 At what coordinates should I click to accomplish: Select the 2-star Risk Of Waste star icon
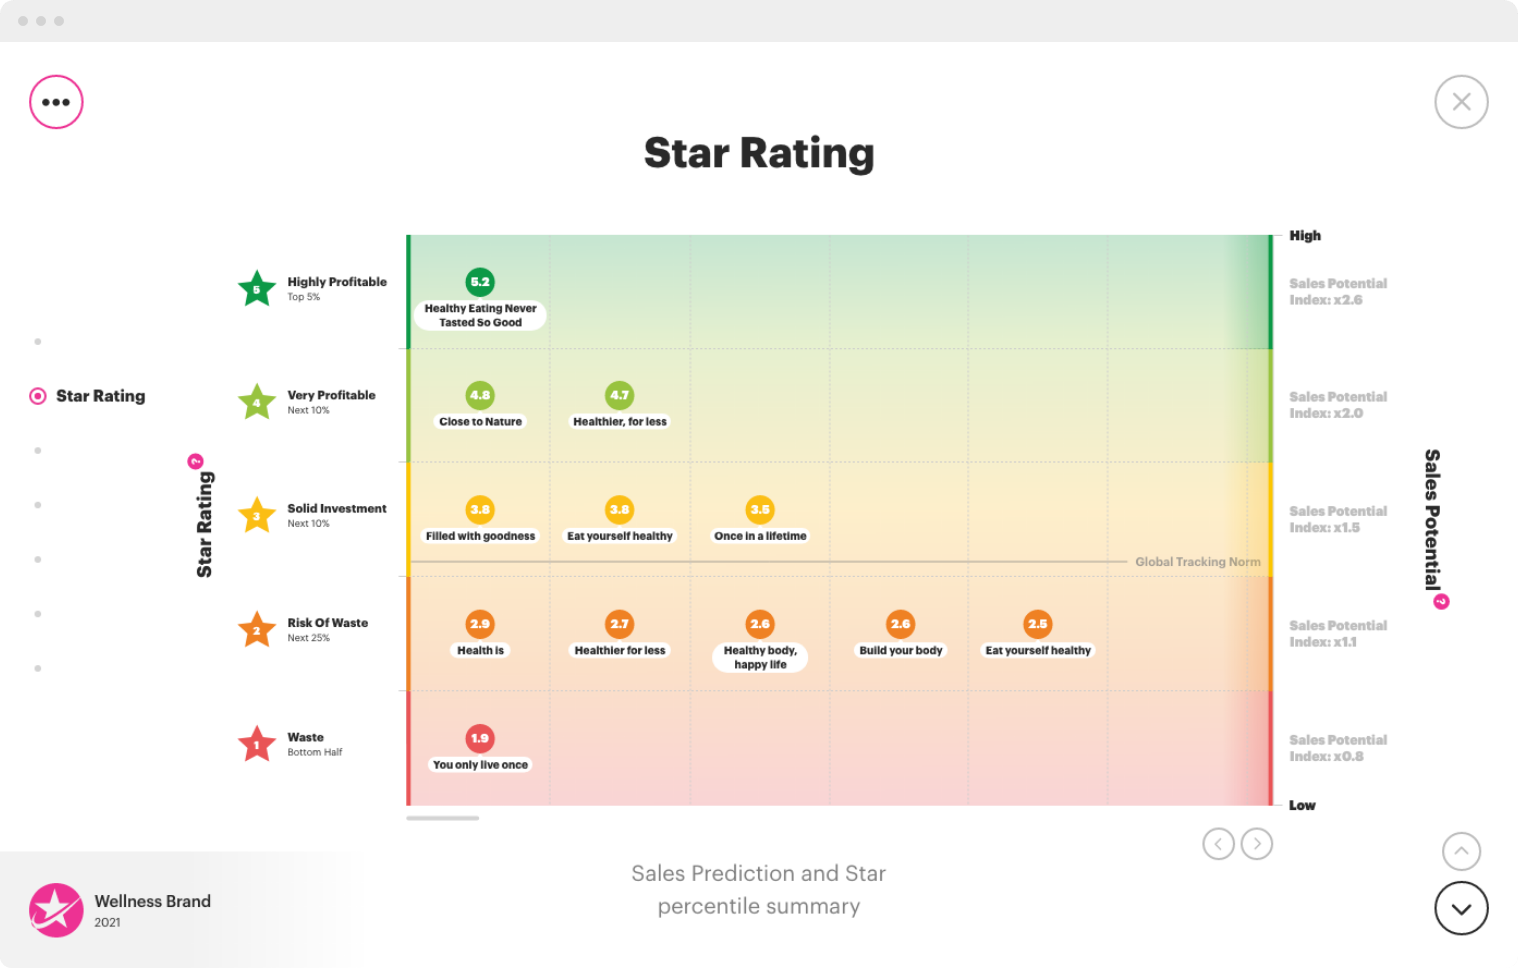tap(256, 630)
